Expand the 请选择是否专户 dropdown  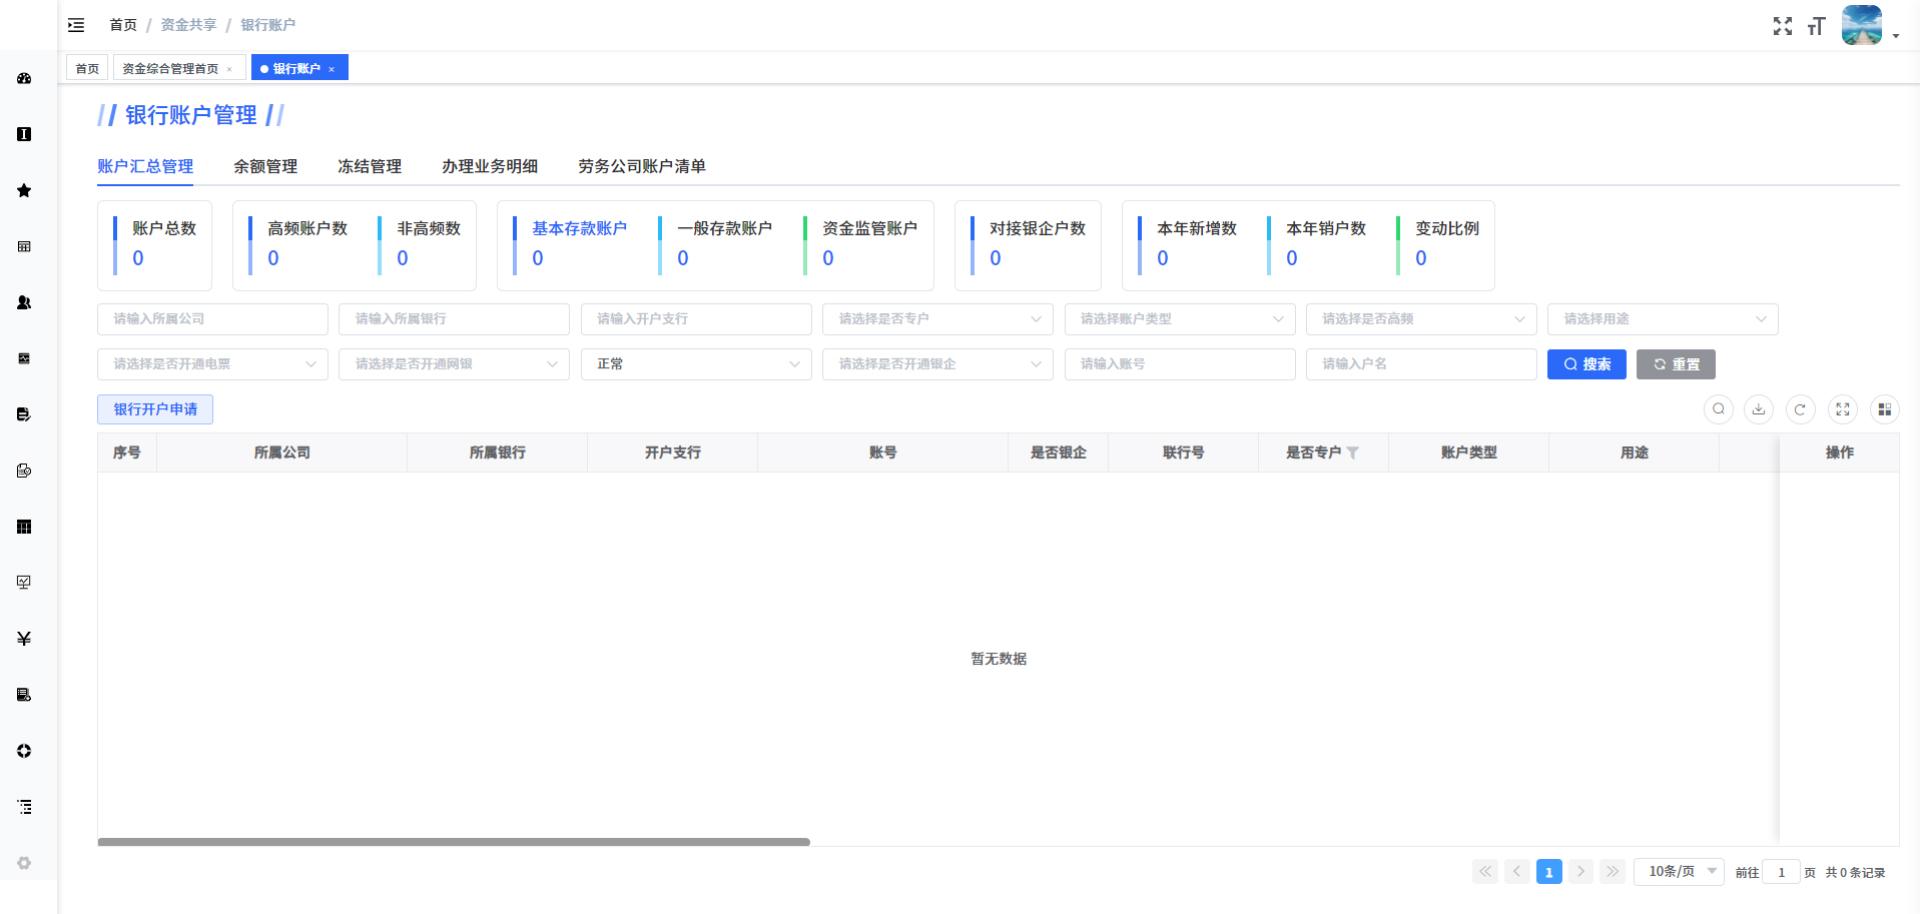click(x=937, y=319)
